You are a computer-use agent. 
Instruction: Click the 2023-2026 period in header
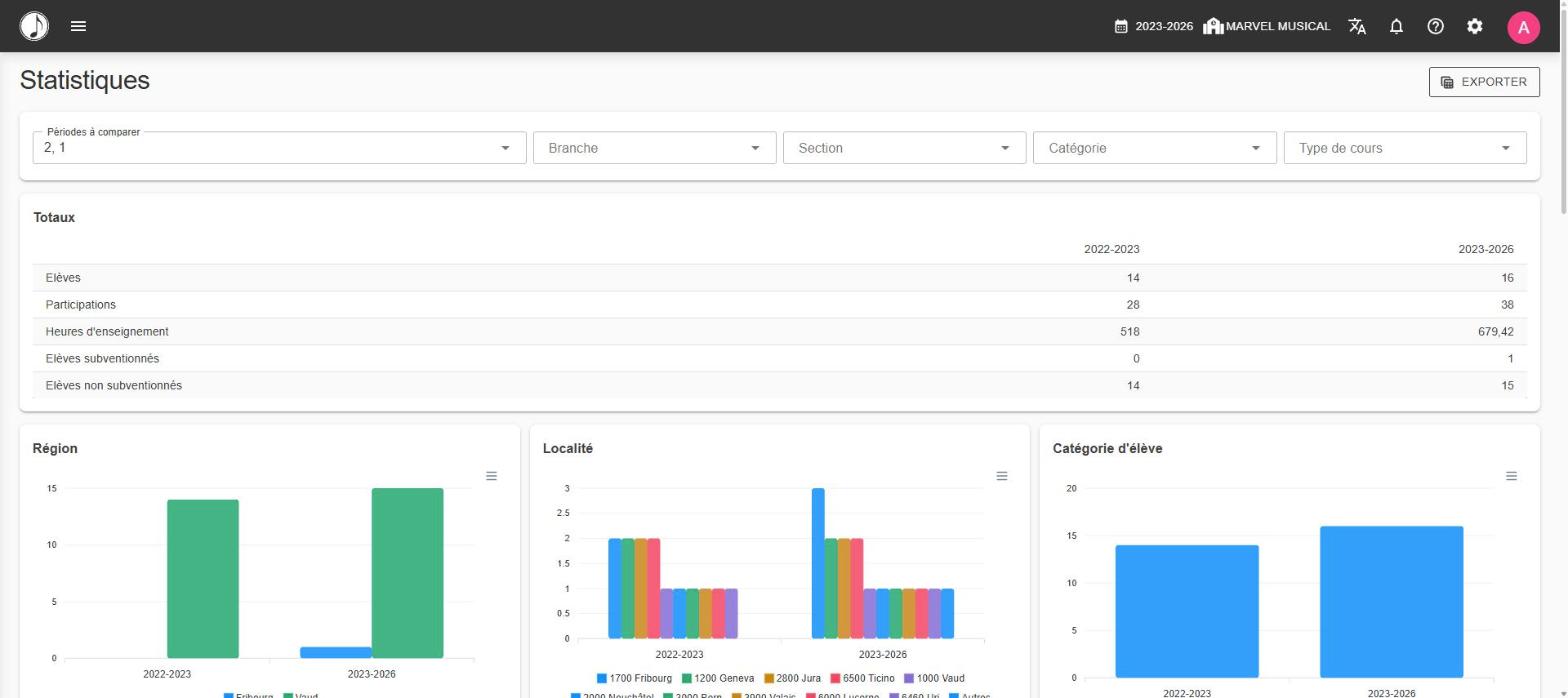[1164, 26]
